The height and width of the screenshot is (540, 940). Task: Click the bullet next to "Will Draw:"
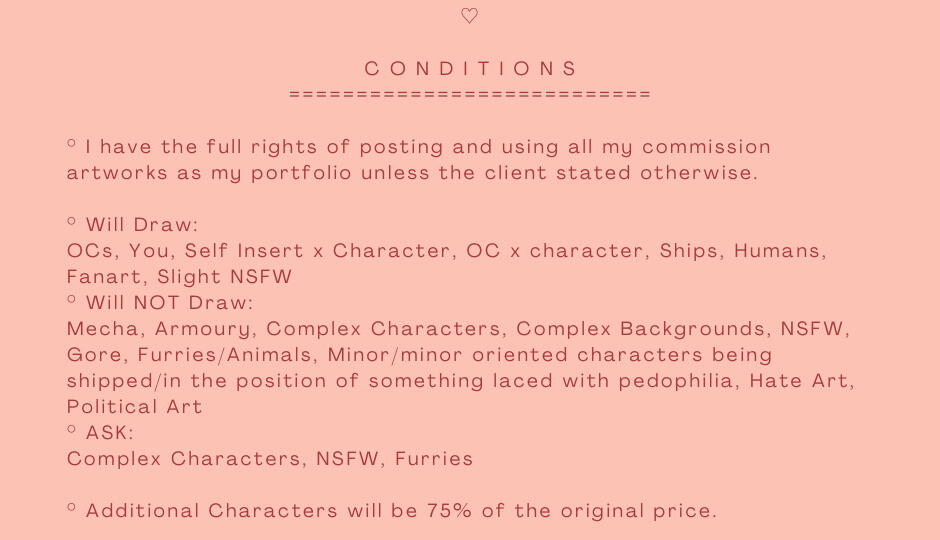[x=72, y=222]
